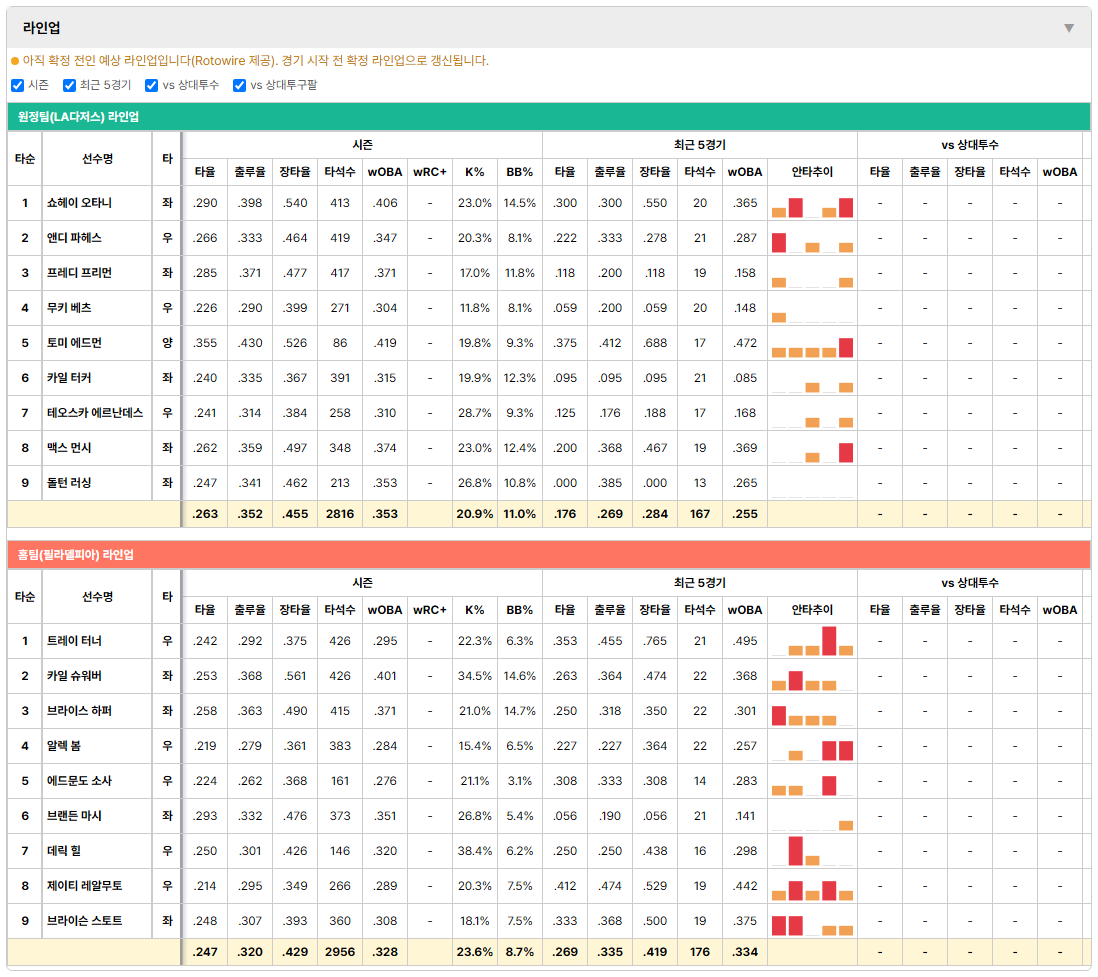This screenshot has width=1098, height=977.
Task: Select player name 브라이스 하퍼
Action: pyautogui.click(x=79, y=711)
